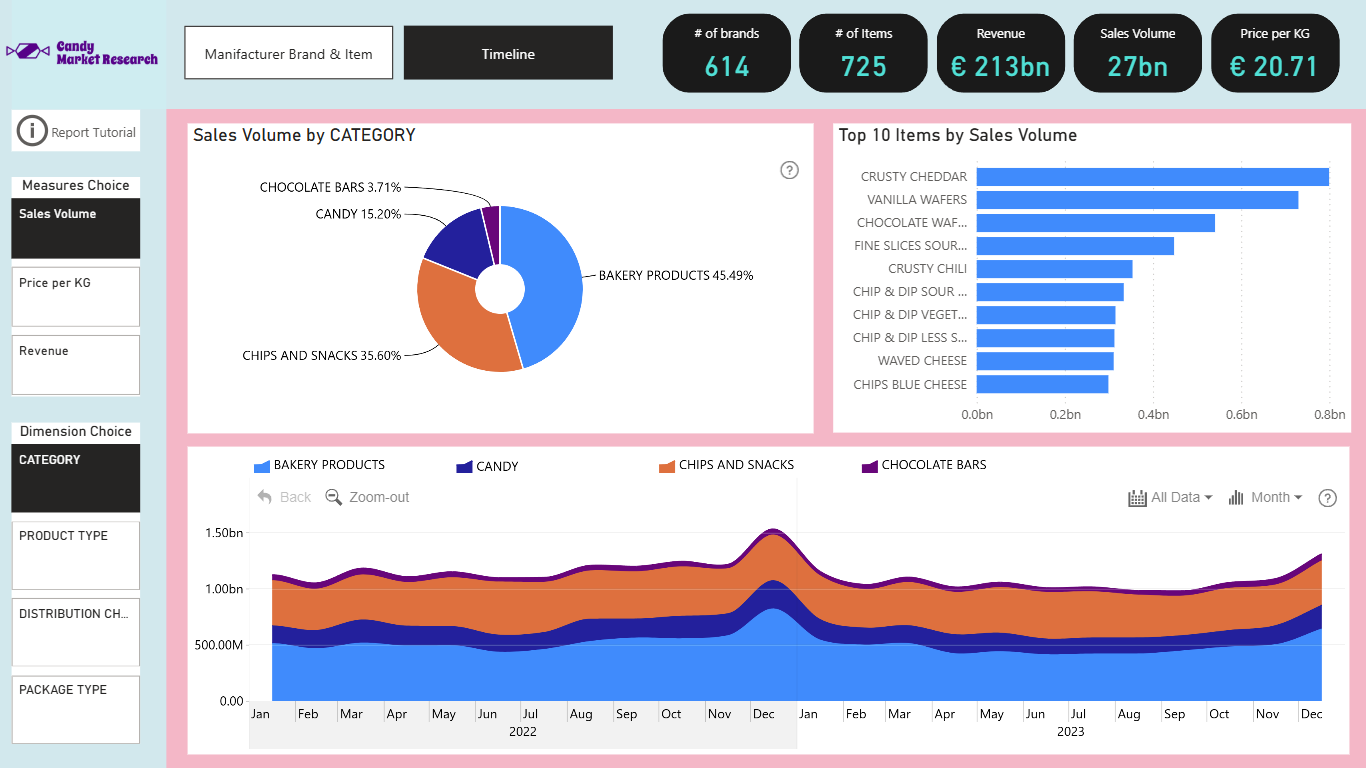
Task: Choose DISTRIBUTION CHANNEL dimension
Action: 76,632
